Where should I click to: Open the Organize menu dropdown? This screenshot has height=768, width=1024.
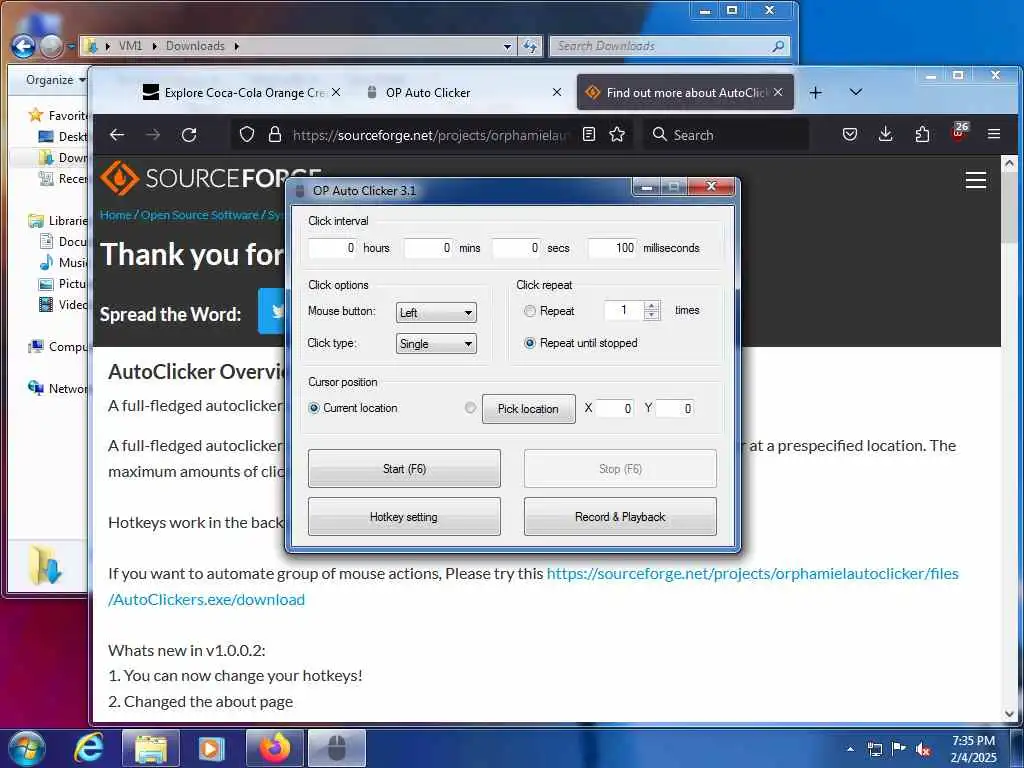(x=56, y=80)
